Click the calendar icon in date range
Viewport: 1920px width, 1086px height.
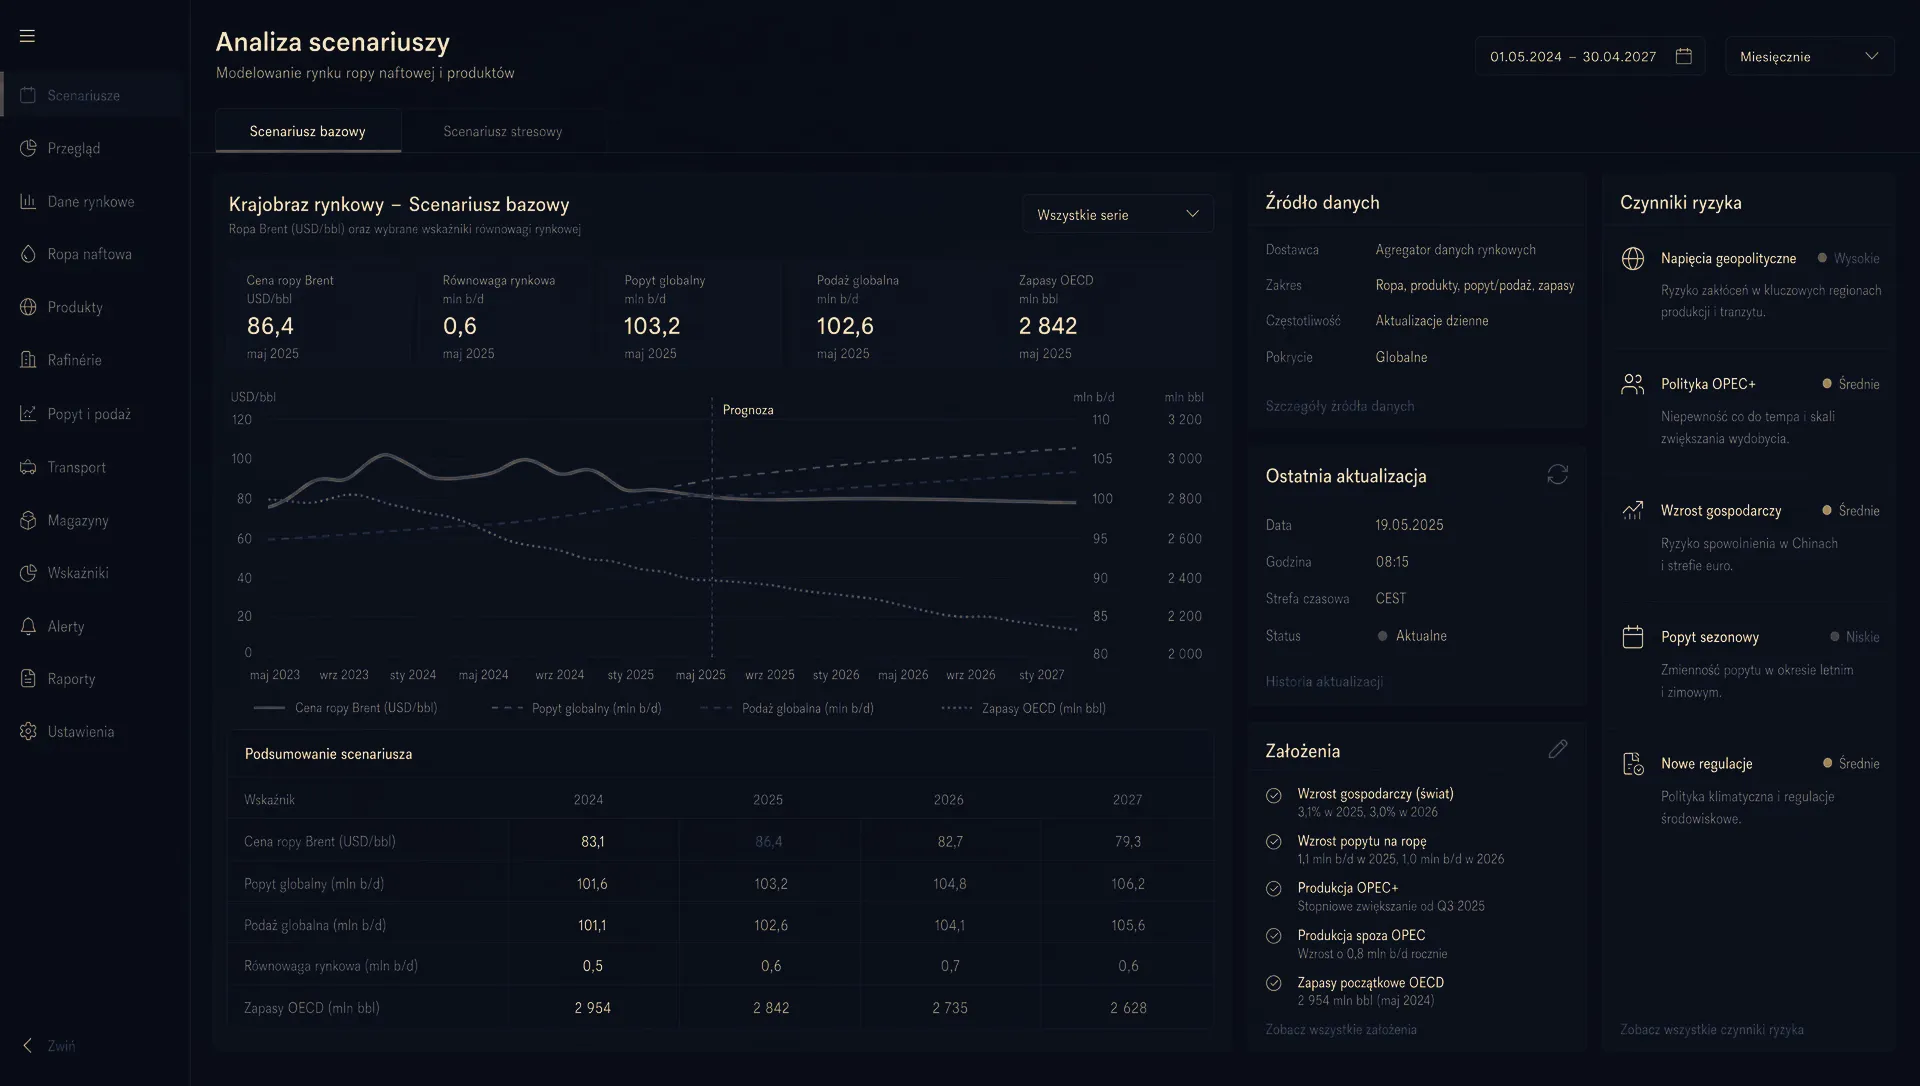(1684, 56)
